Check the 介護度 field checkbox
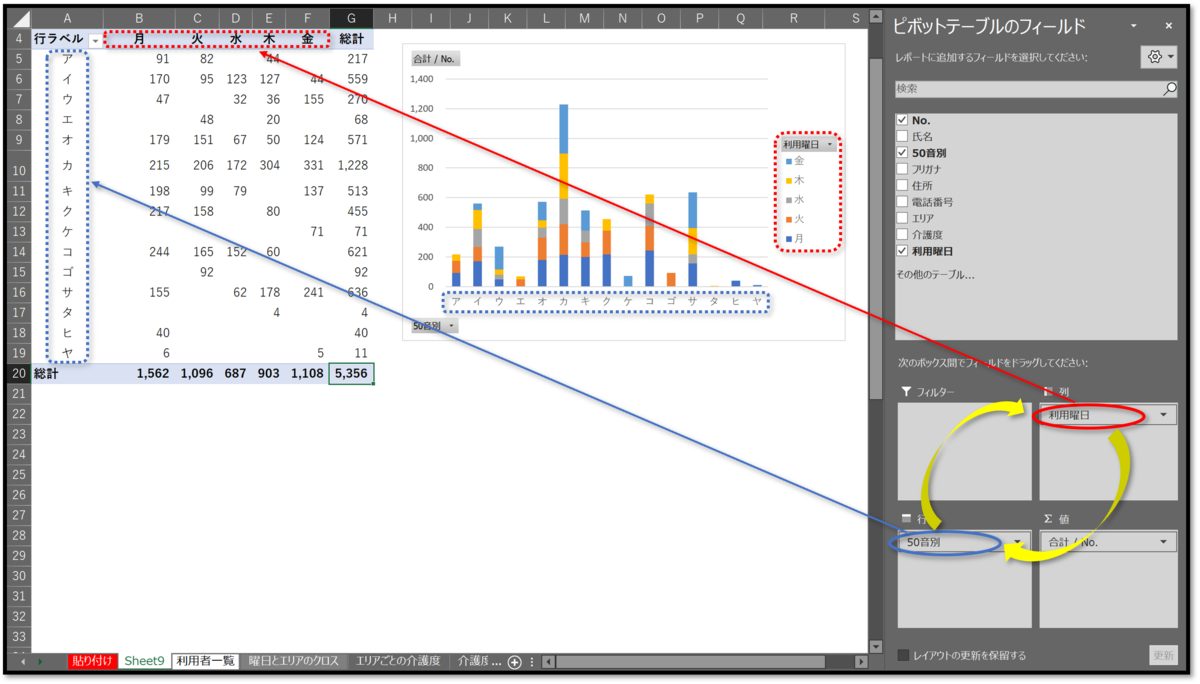The image size is (1200, 684). click(x=903, y=234)
